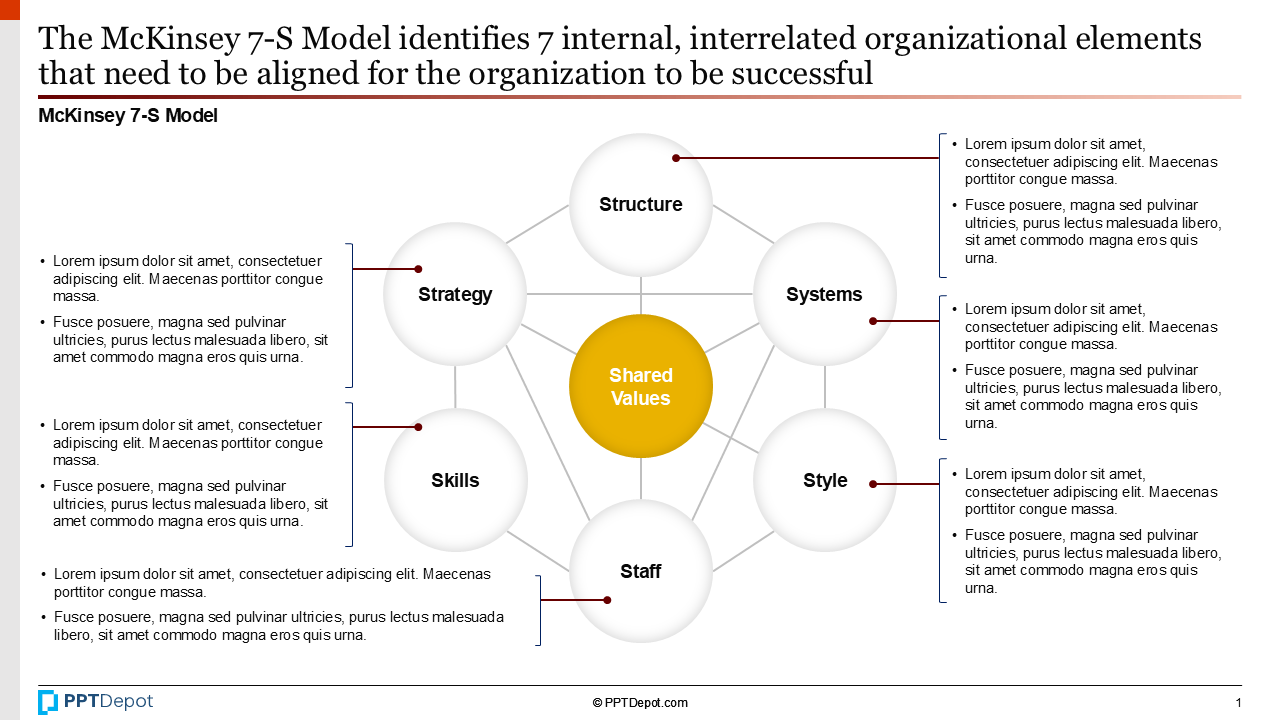Screen dimensions: 1280x720
Task: Select the Strategy circle
Action: point(455,294)
